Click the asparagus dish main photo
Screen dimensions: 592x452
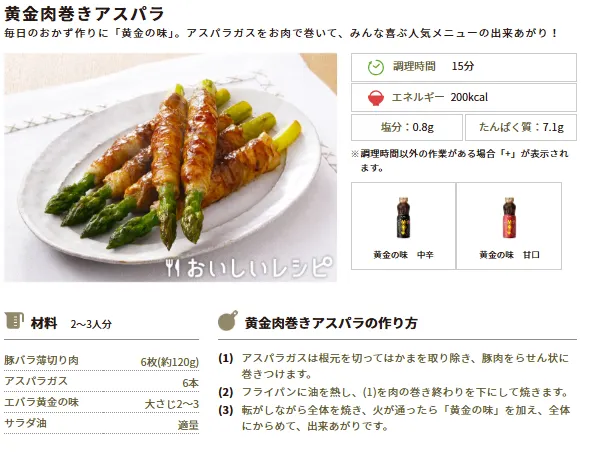coord(170,167)
